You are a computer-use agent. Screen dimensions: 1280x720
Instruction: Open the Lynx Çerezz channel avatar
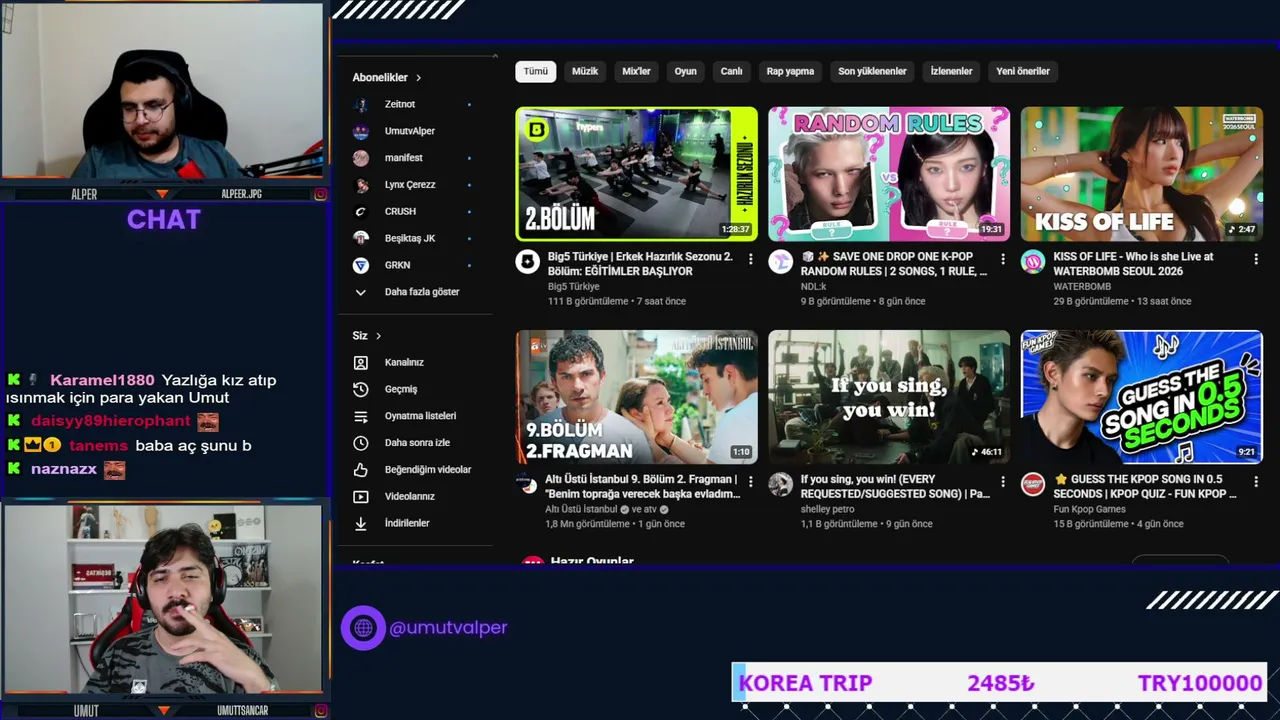click(361, 185)
